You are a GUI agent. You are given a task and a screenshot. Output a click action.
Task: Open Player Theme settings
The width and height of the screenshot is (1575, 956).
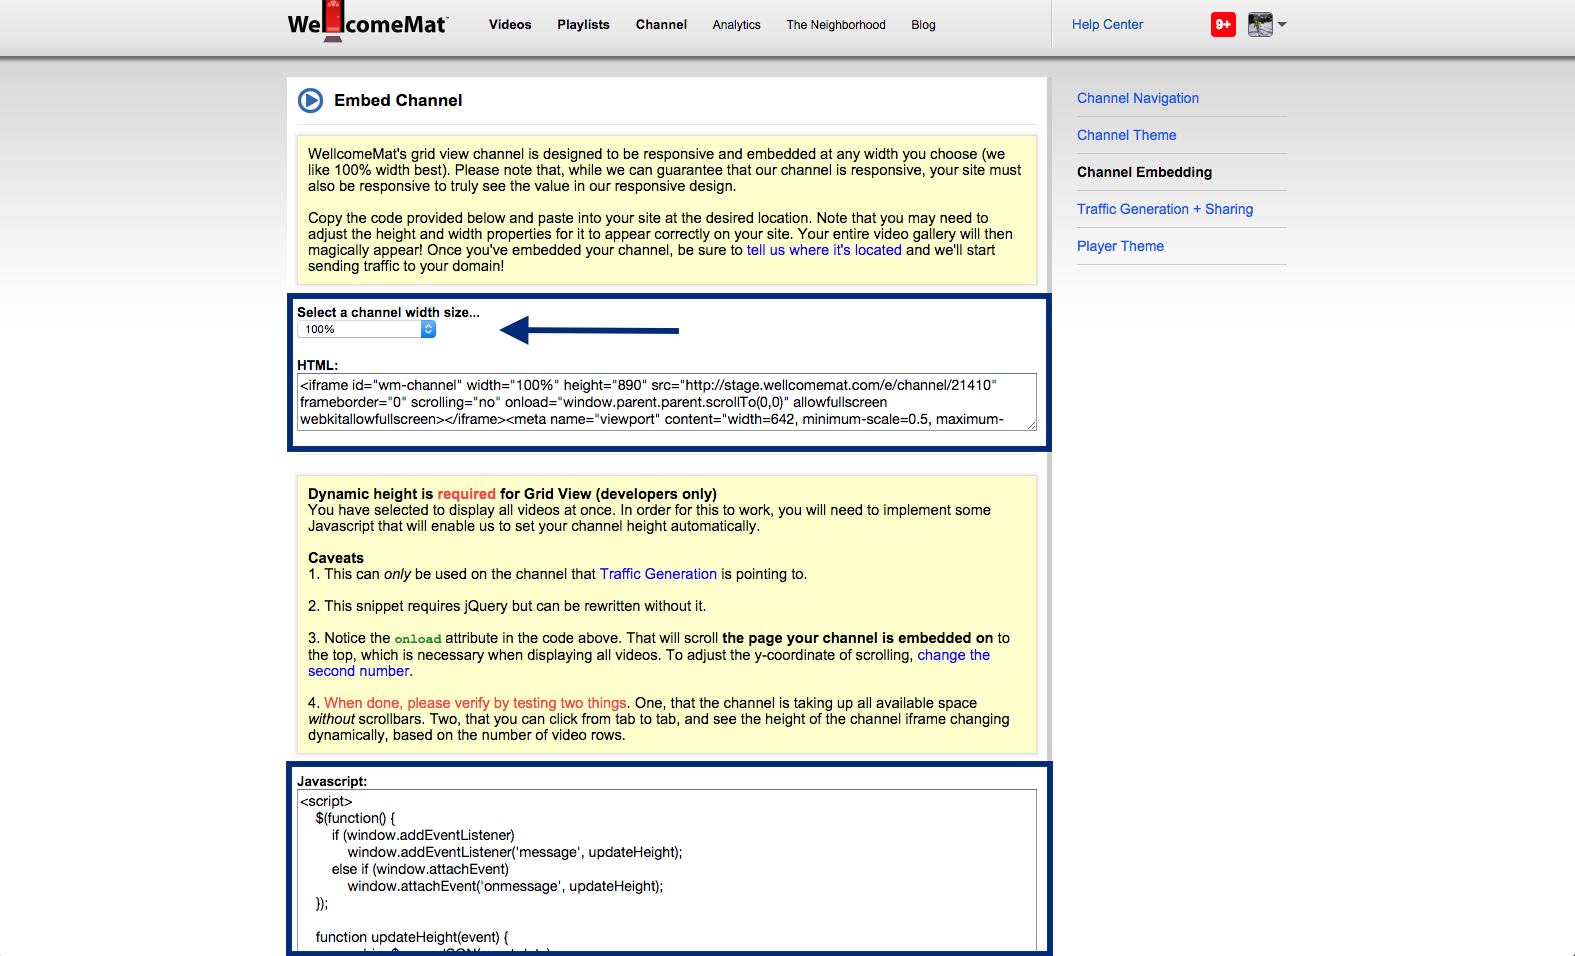click(x=1120, y=246)
